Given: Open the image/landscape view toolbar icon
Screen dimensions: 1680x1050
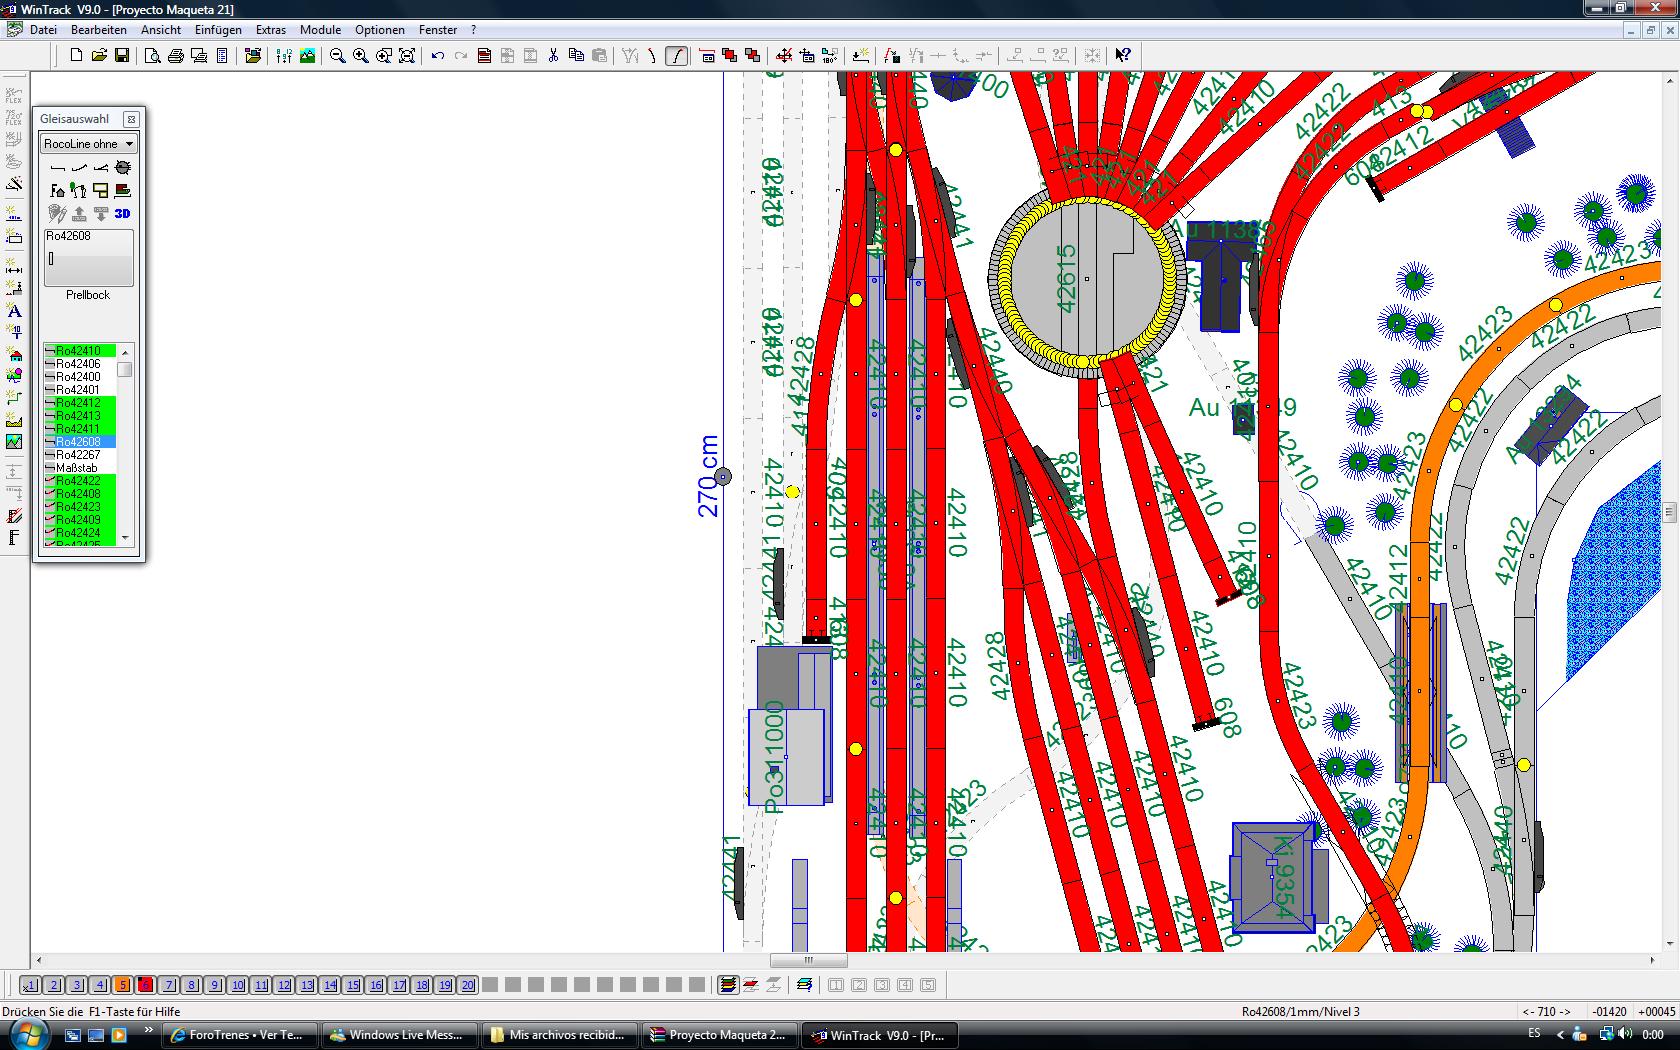Looking at the screenshot, I should click(x=307, y=56).
